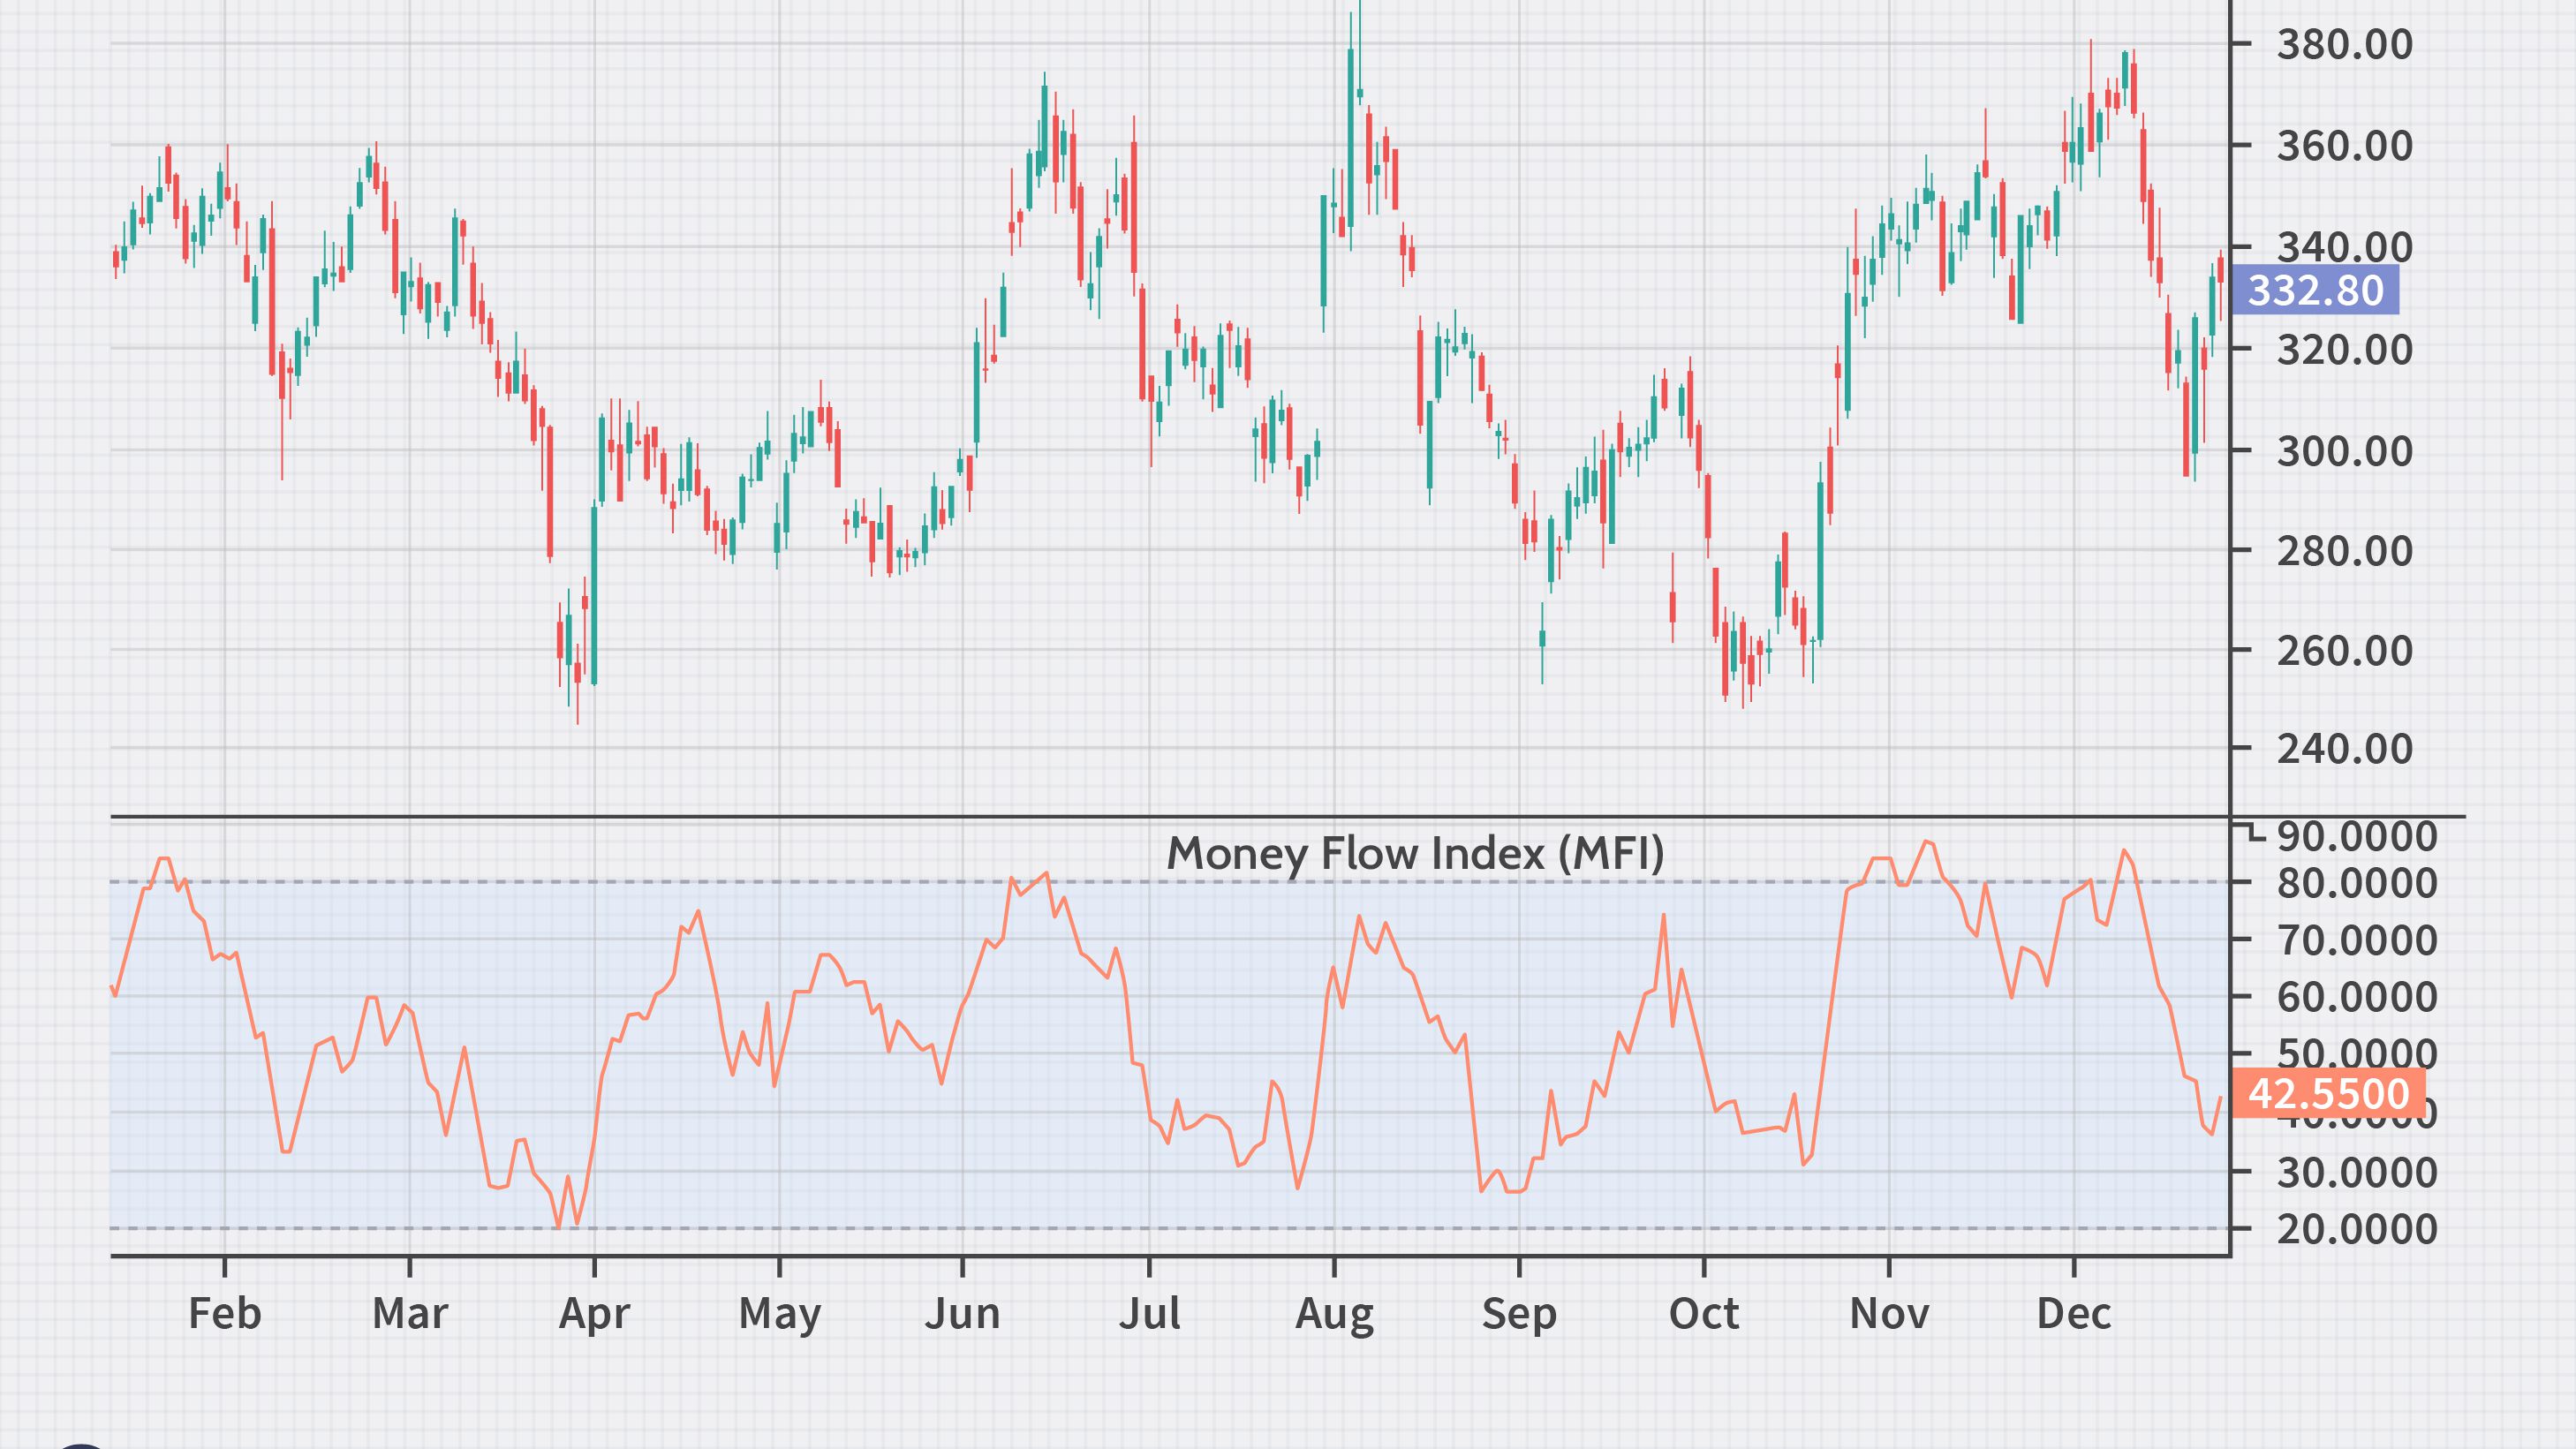Screen dimensions: 2576x1449
Task: Select the Dec month marker
Action: [x=2074, y=1313]
